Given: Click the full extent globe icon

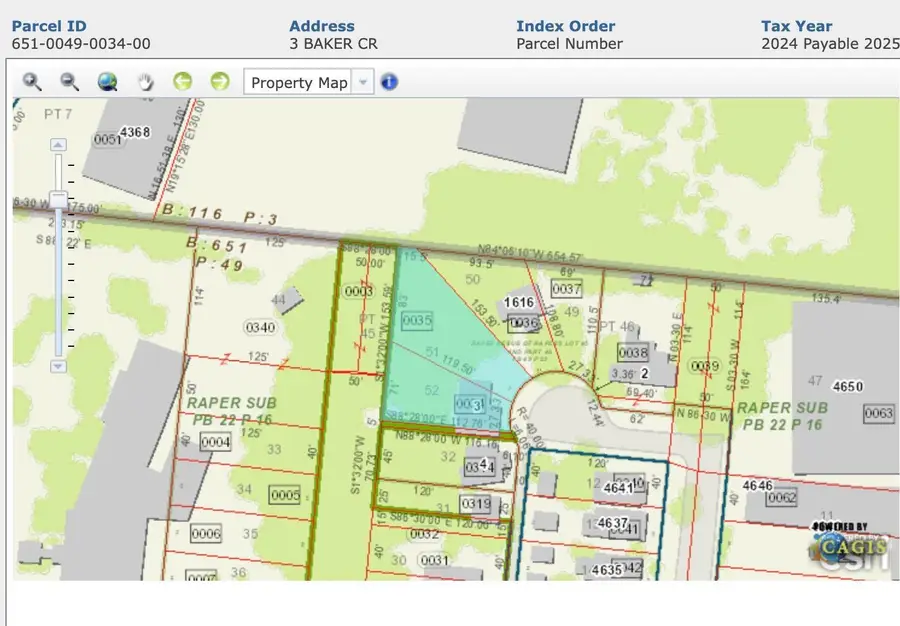Looking at the screenshot, I should [x=107, y=82].
